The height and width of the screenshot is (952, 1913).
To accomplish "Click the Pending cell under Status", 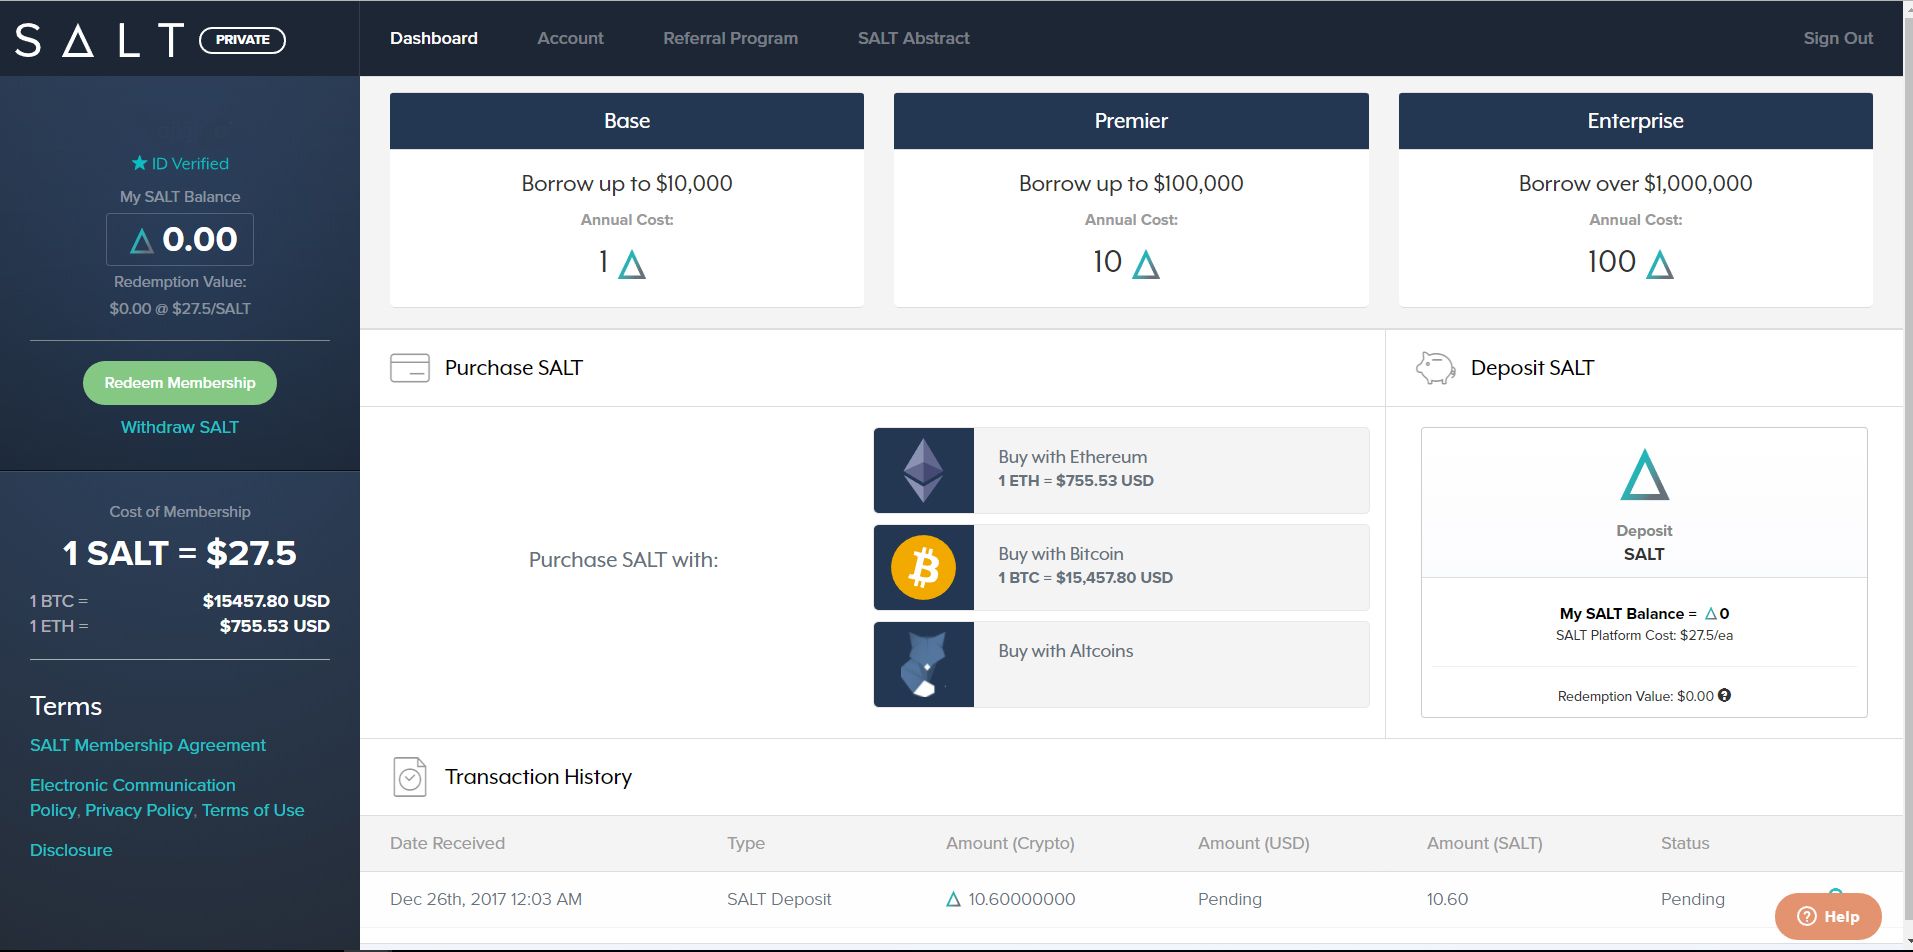I will pyautogui.click(x=1693, y=899).
